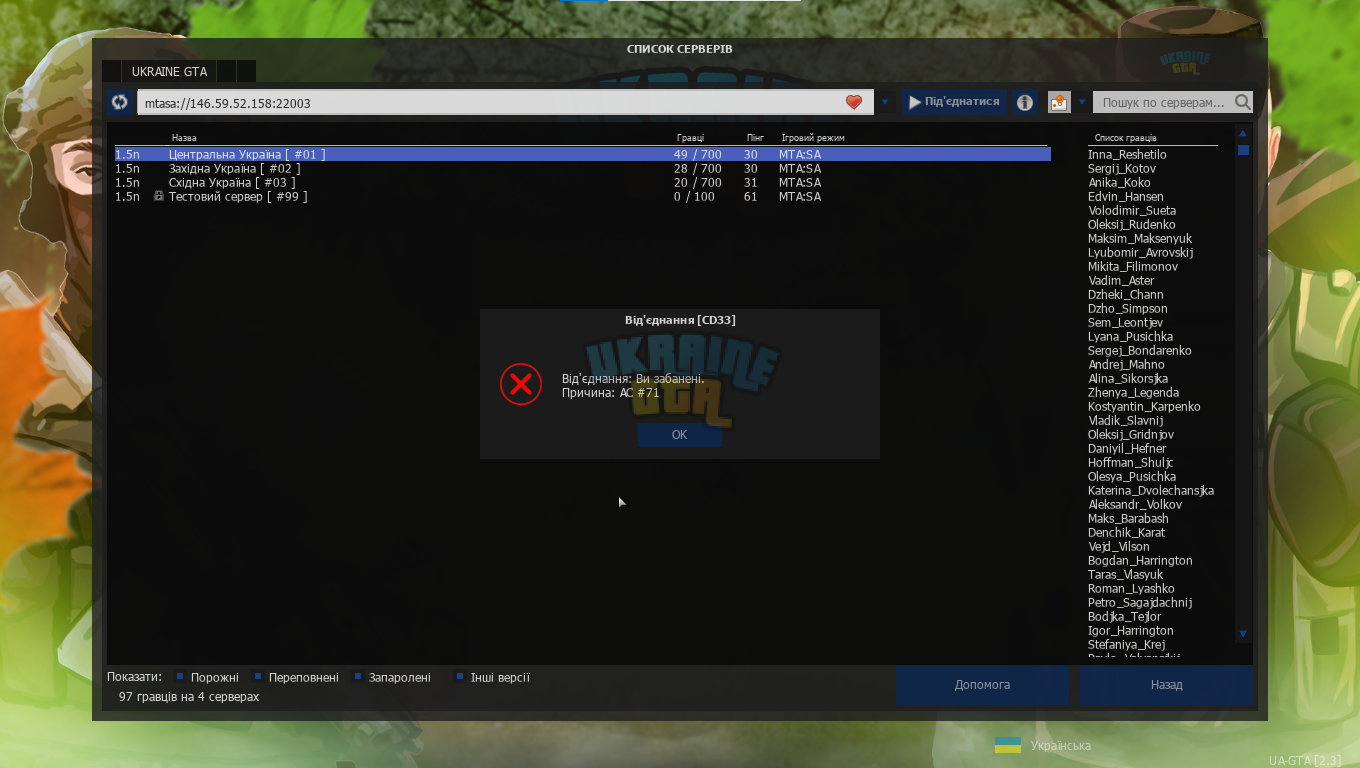Select player Dzheki_Chann in the list
This screenshot has width=1360, height=768.
click(1126, 295)
